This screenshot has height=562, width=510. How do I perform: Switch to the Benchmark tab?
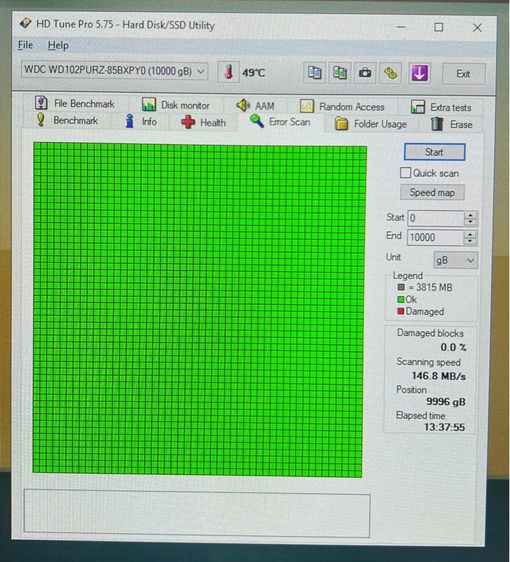(x=67, y=120)
